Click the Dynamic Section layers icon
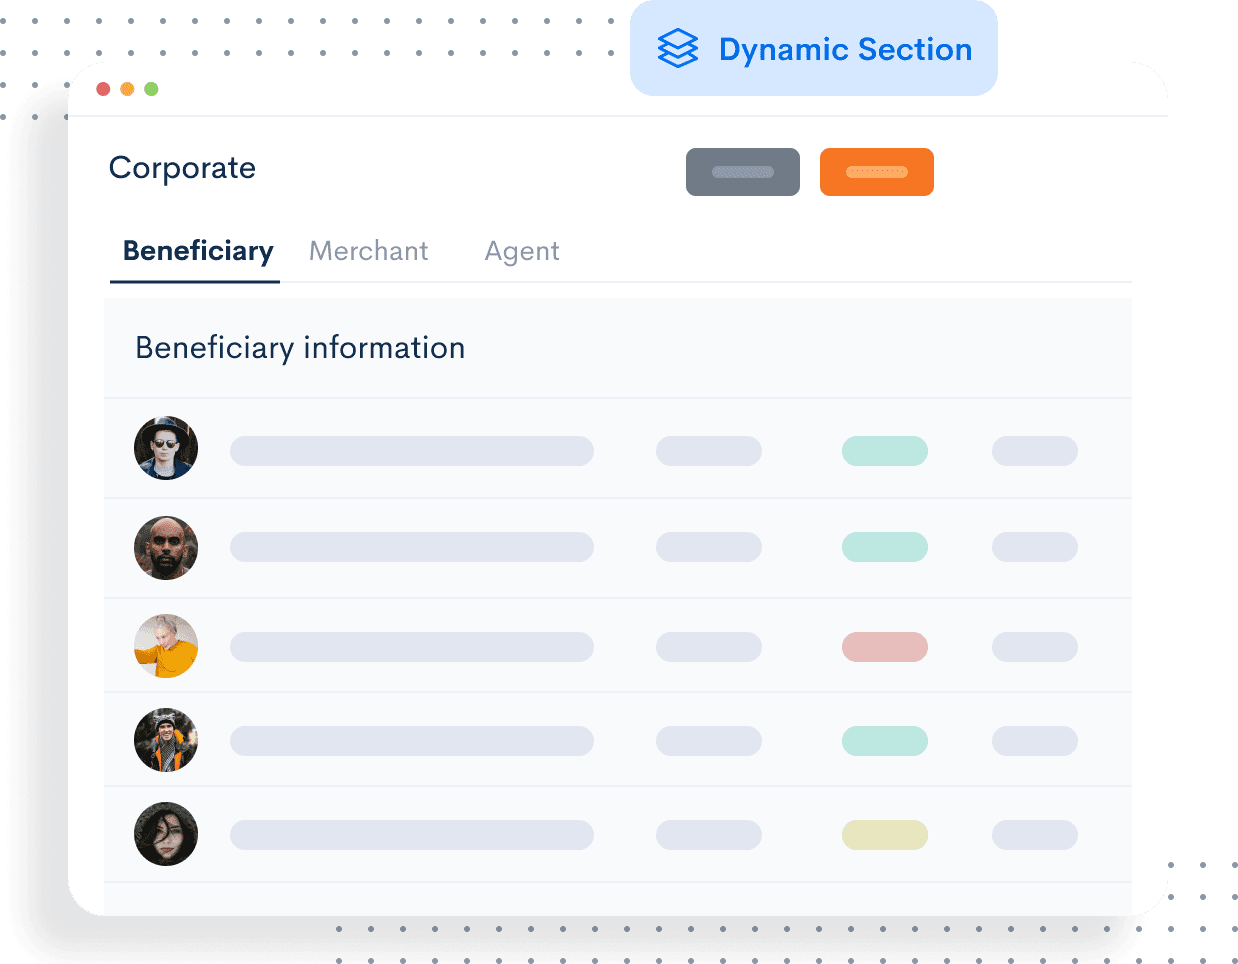 [678, 48]
